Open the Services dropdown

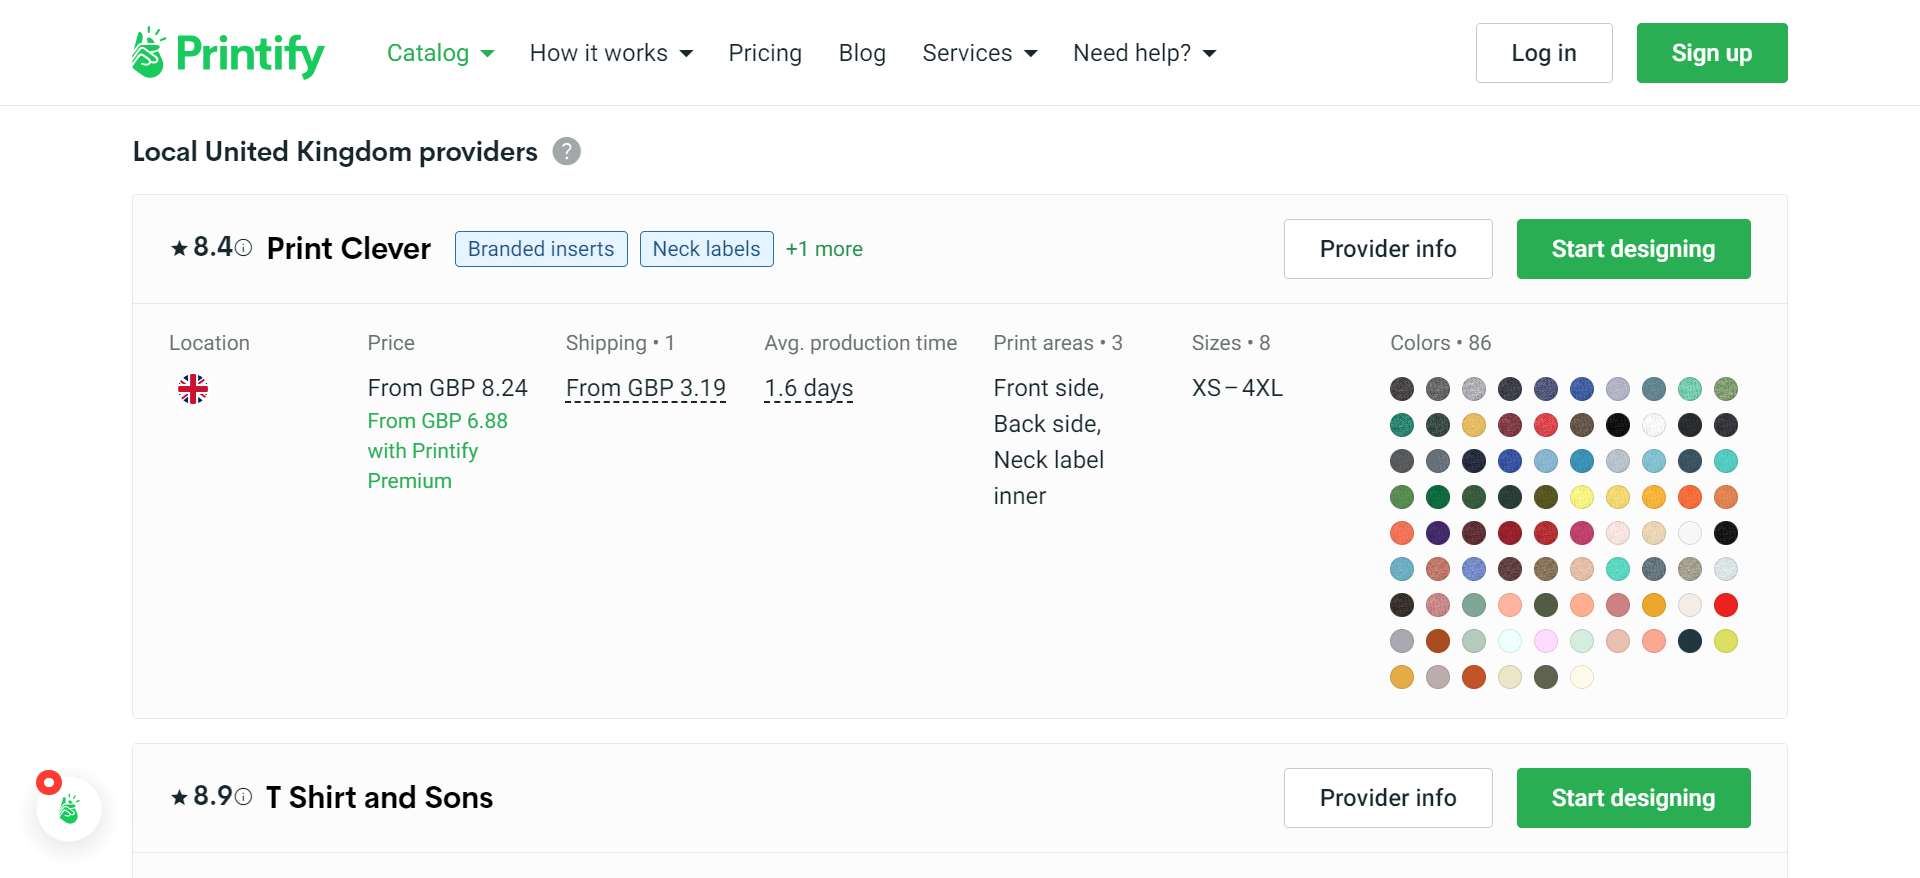(979, 53)
